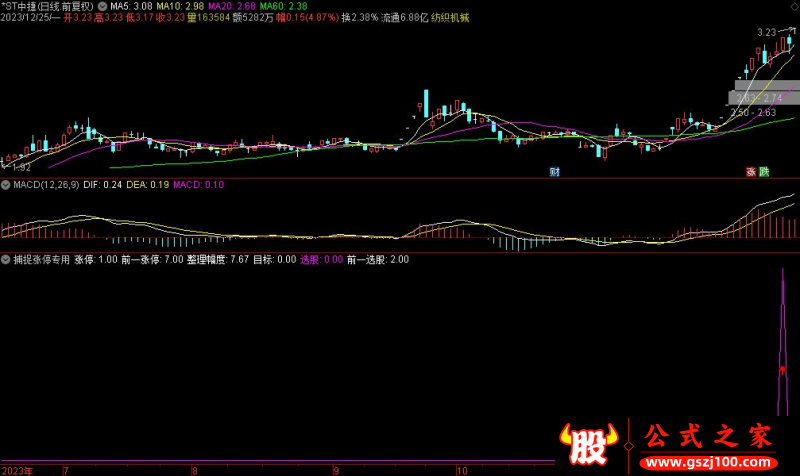
Task: Click the 2.50 - 2.63 price gap label
Action: pyautogui.click(x=753, y=112)
